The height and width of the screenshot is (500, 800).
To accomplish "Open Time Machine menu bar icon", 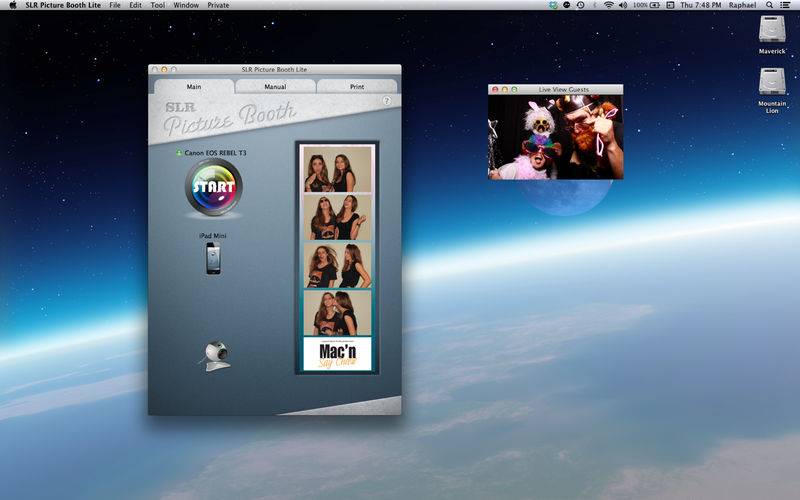I will pyautogui.click(x=581, y=5).
